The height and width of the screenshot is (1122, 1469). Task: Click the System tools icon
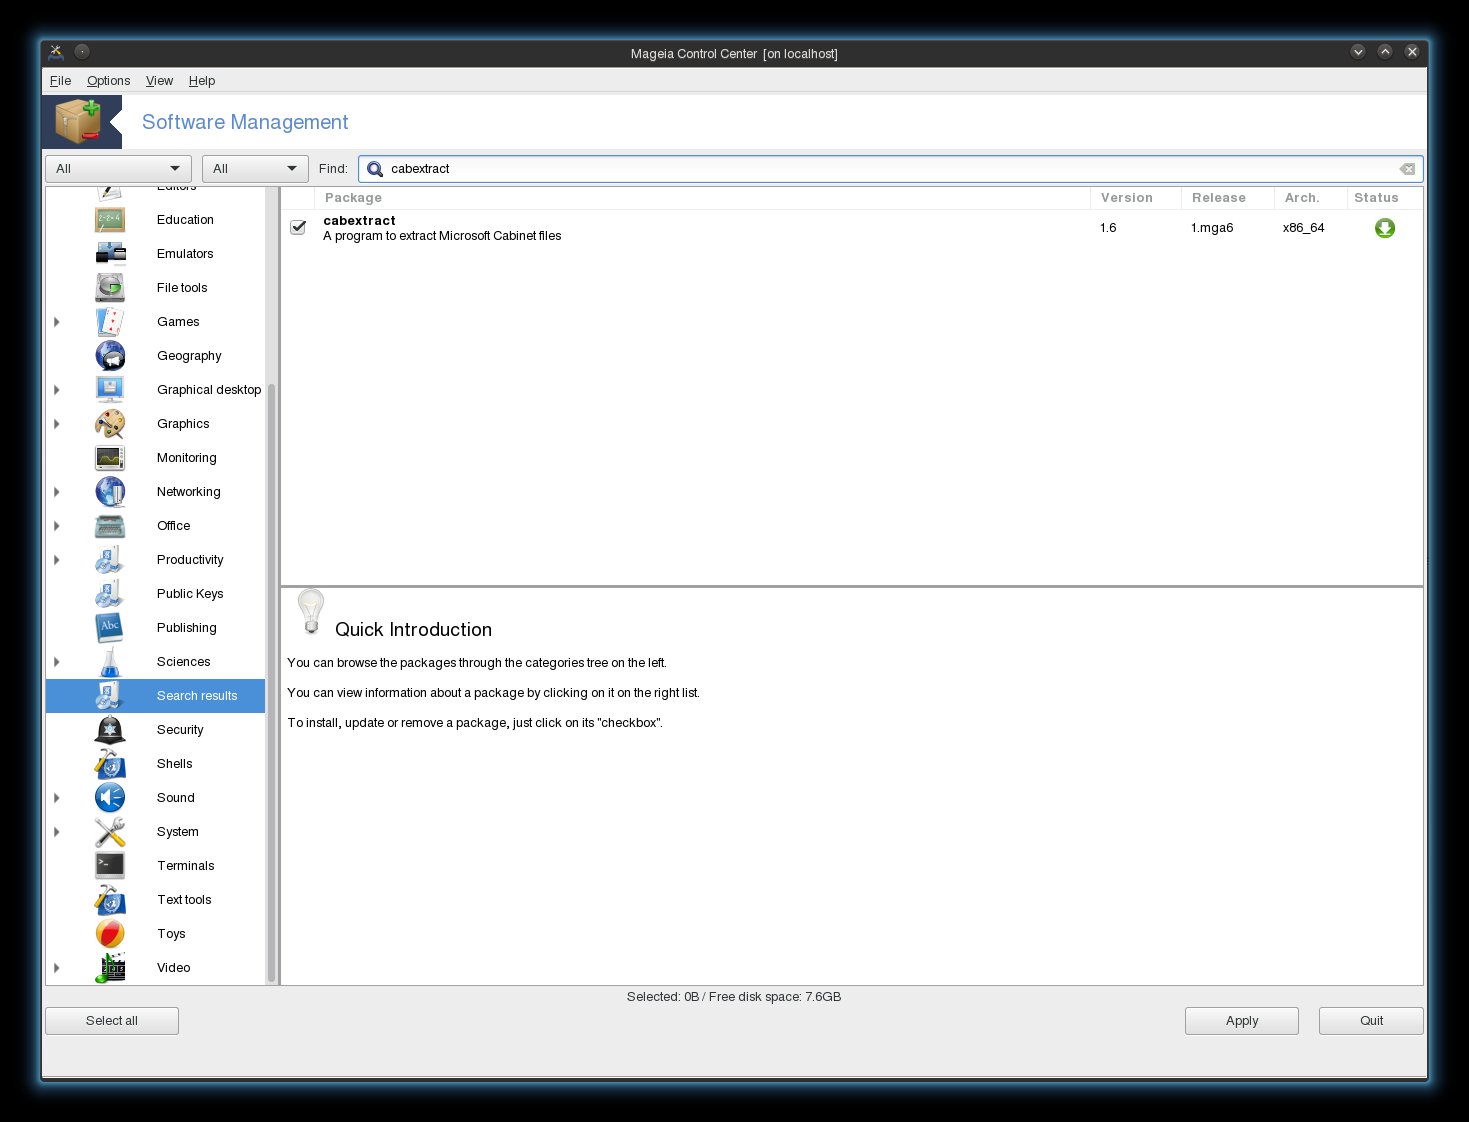[x=110, y=832]
